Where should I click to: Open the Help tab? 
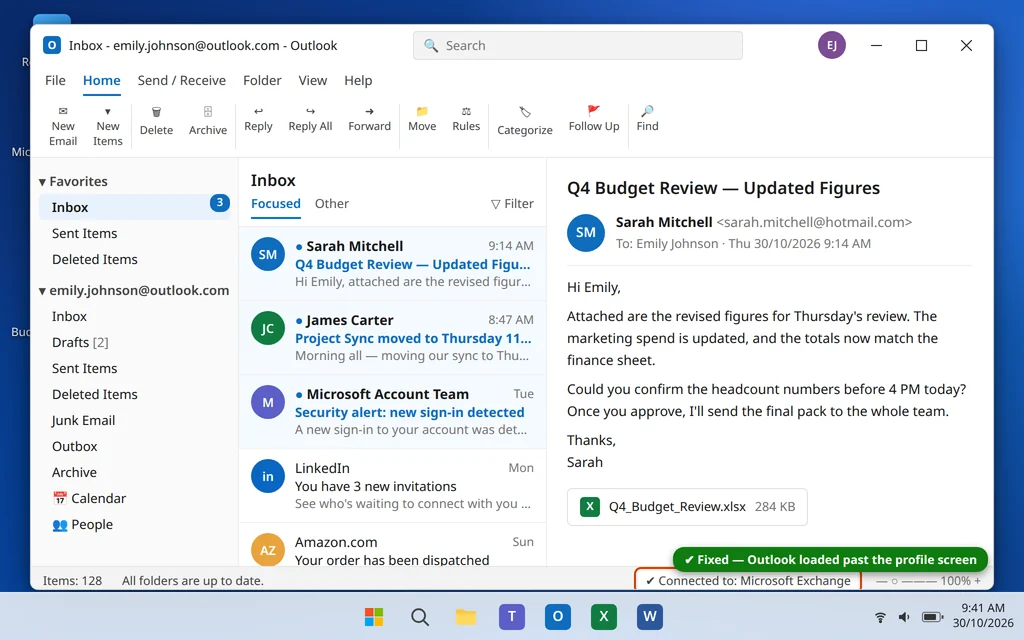click(358, 80)
